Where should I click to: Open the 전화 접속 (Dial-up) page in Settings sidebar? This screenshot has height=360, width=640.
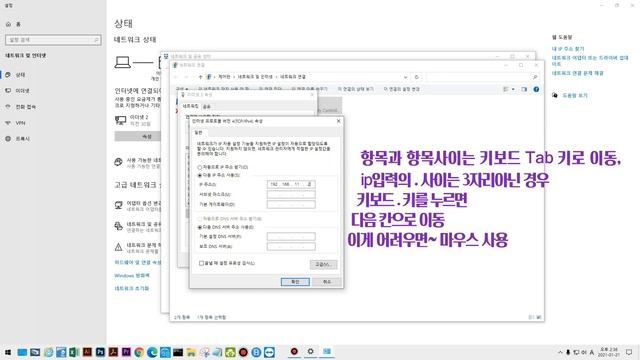click(25, 107)
